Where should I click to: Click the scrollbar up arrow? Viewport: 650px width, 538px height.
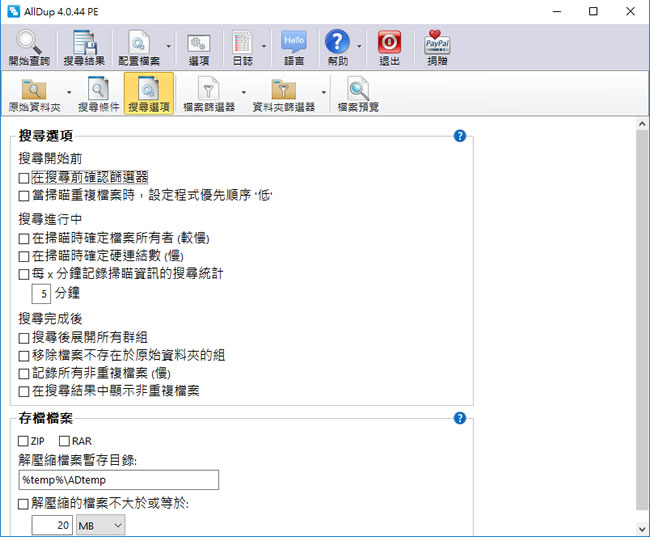tap(642, 124)
